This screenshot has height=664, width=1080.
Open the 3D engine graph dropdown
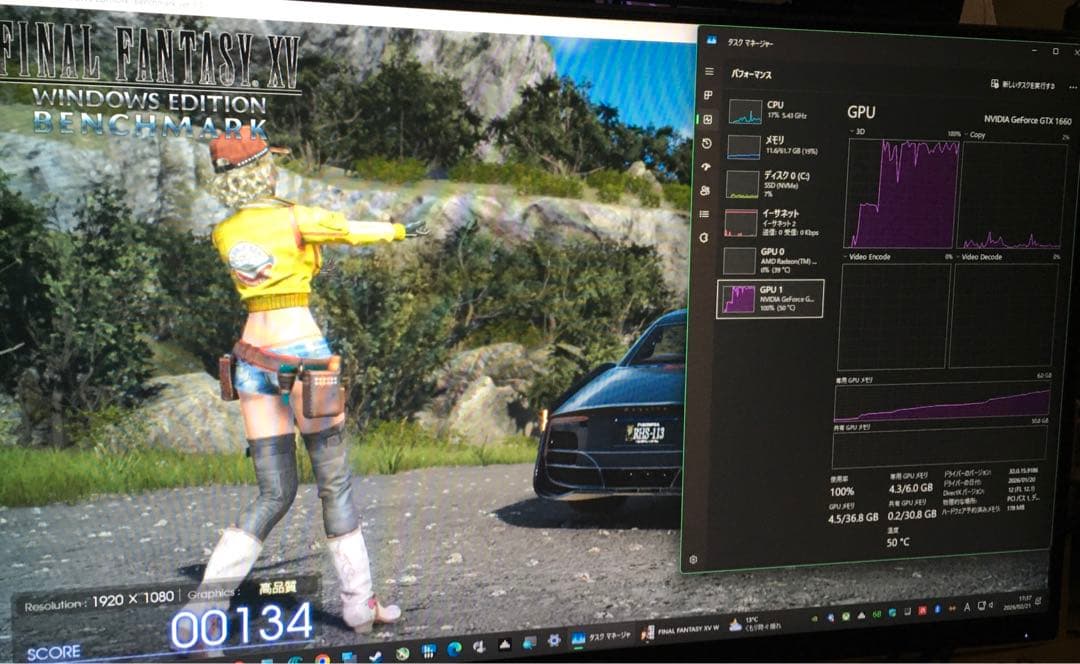pyautogui.click(x=858, y=132)
